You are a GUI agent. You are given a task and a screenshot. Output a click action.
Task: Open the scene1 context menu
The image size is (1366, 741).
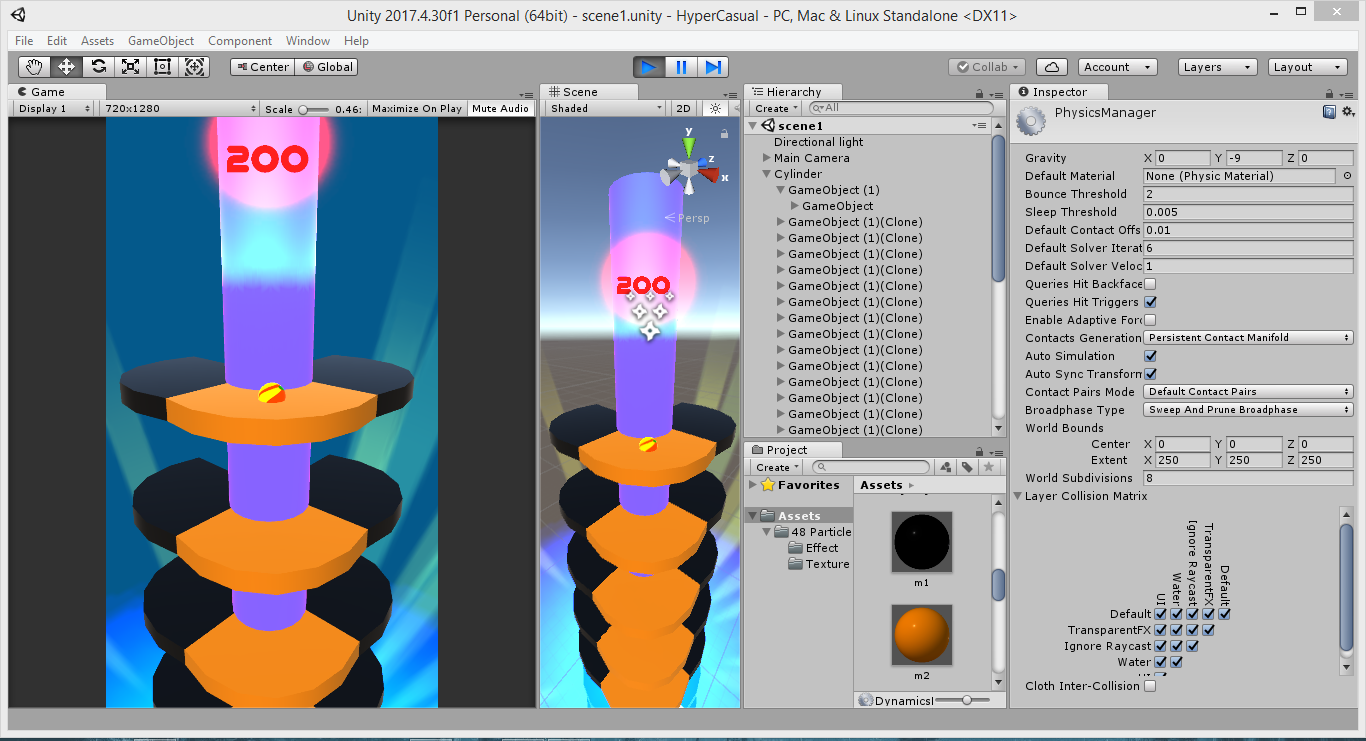[980, 126]
